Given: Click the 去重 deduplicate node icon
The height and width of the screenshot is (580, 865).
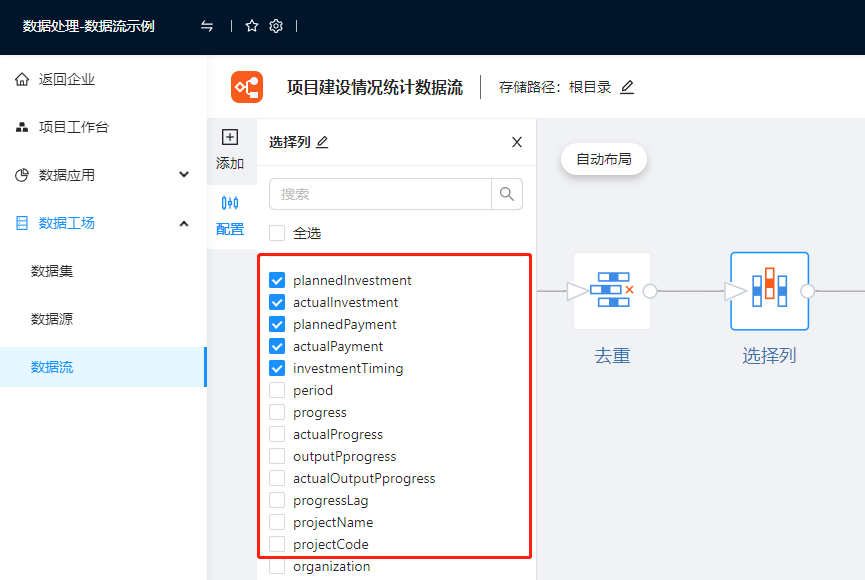Looking at the screenshot, I should click(612, 291).
